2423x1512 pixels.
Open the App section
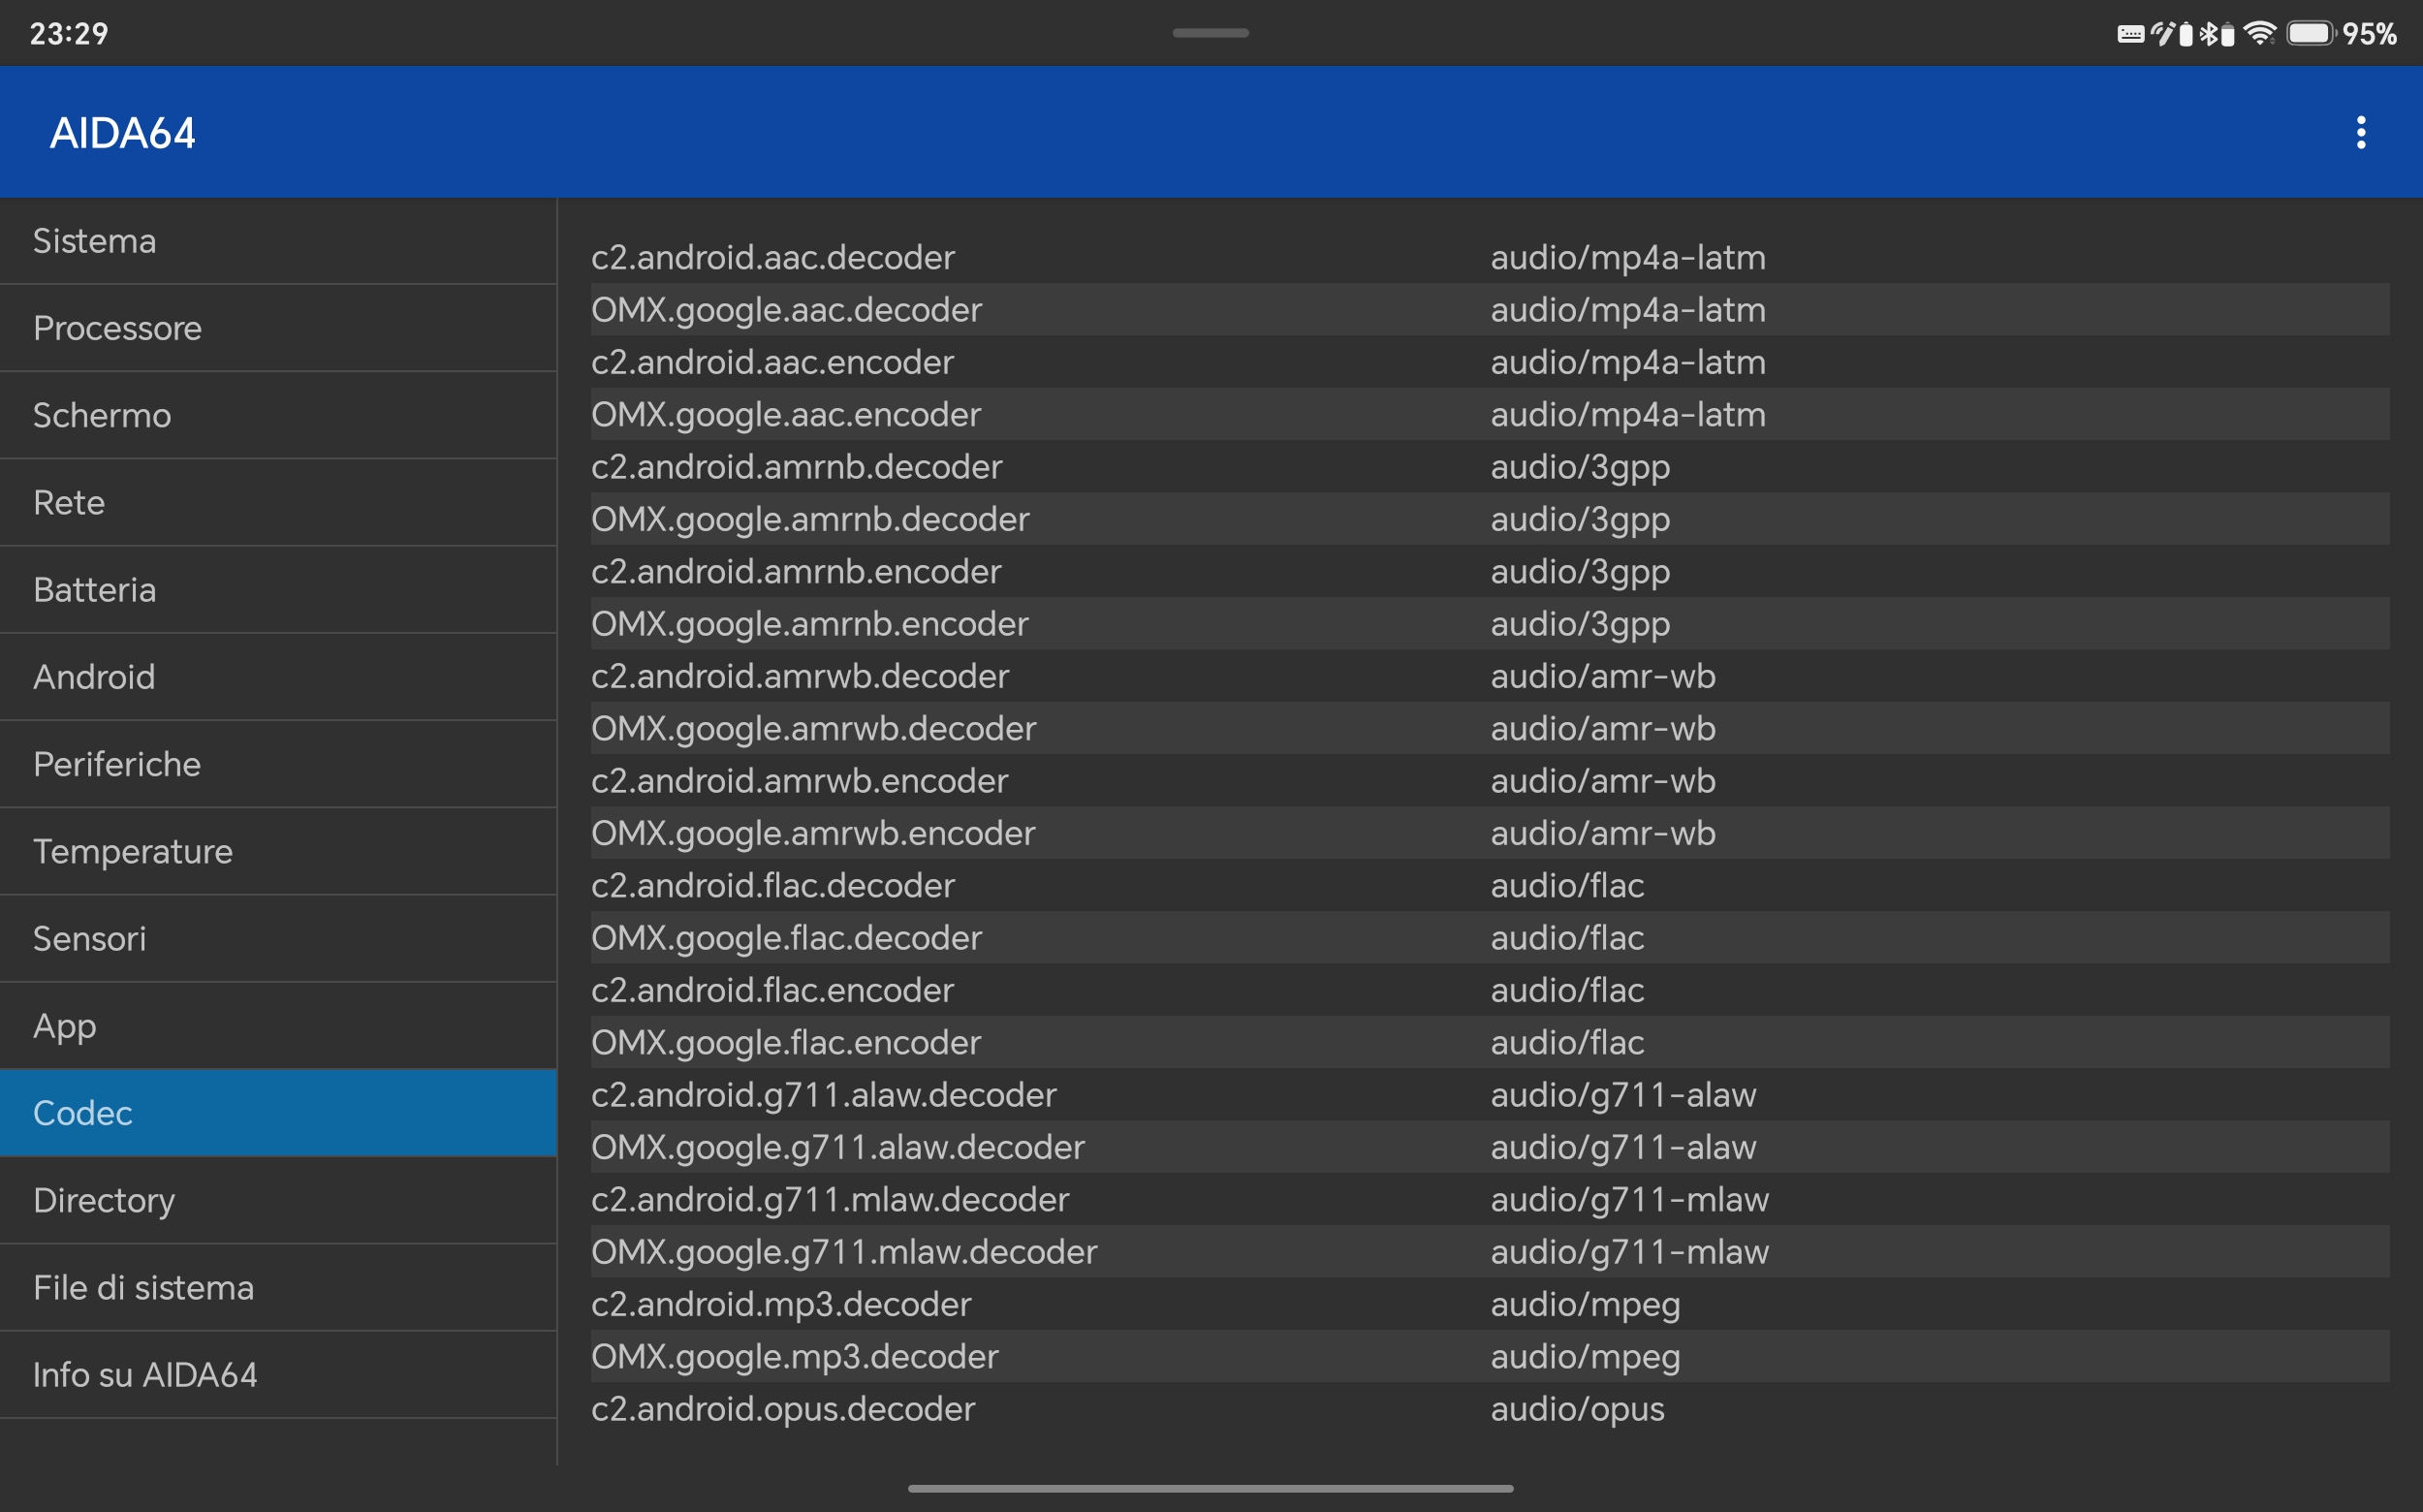coord(278,1025)
